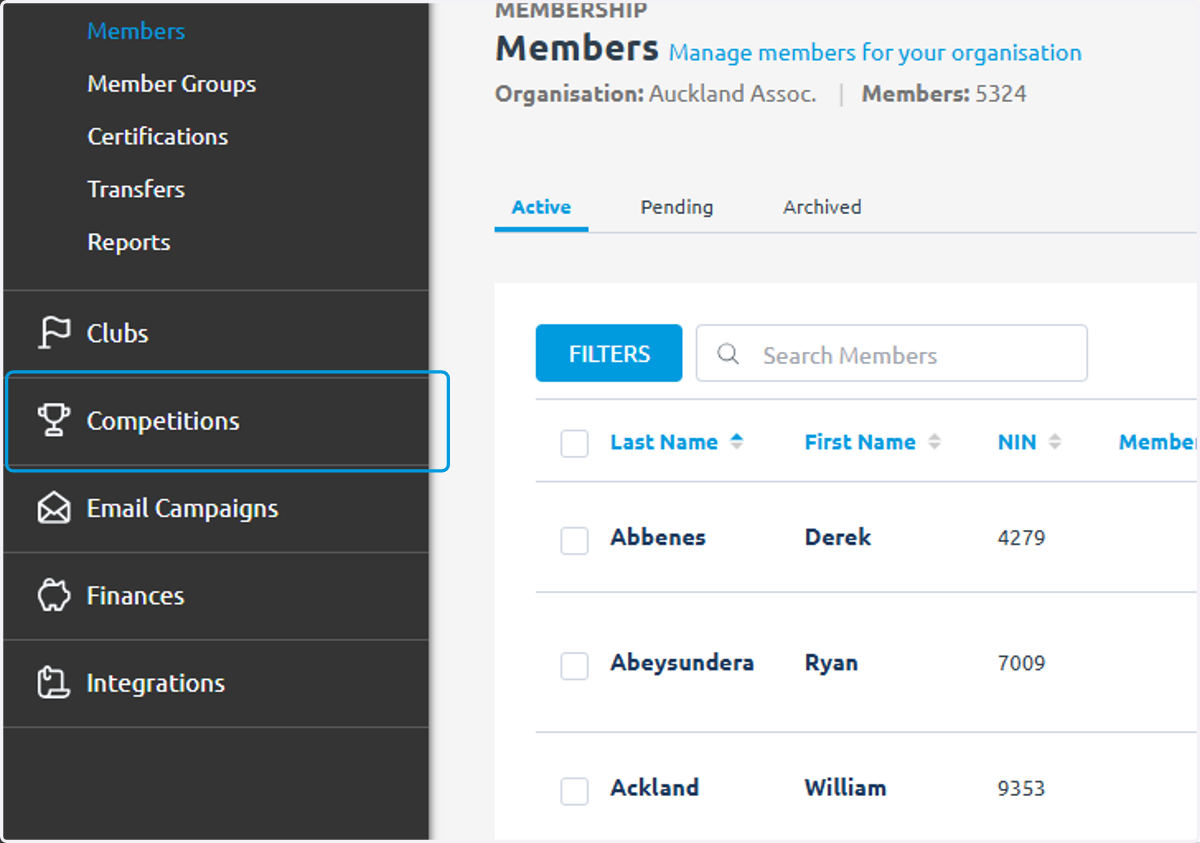The image size is (1200, 843).
Task: Open the Integrations sidebar section
Action: (x=216, y=683)
